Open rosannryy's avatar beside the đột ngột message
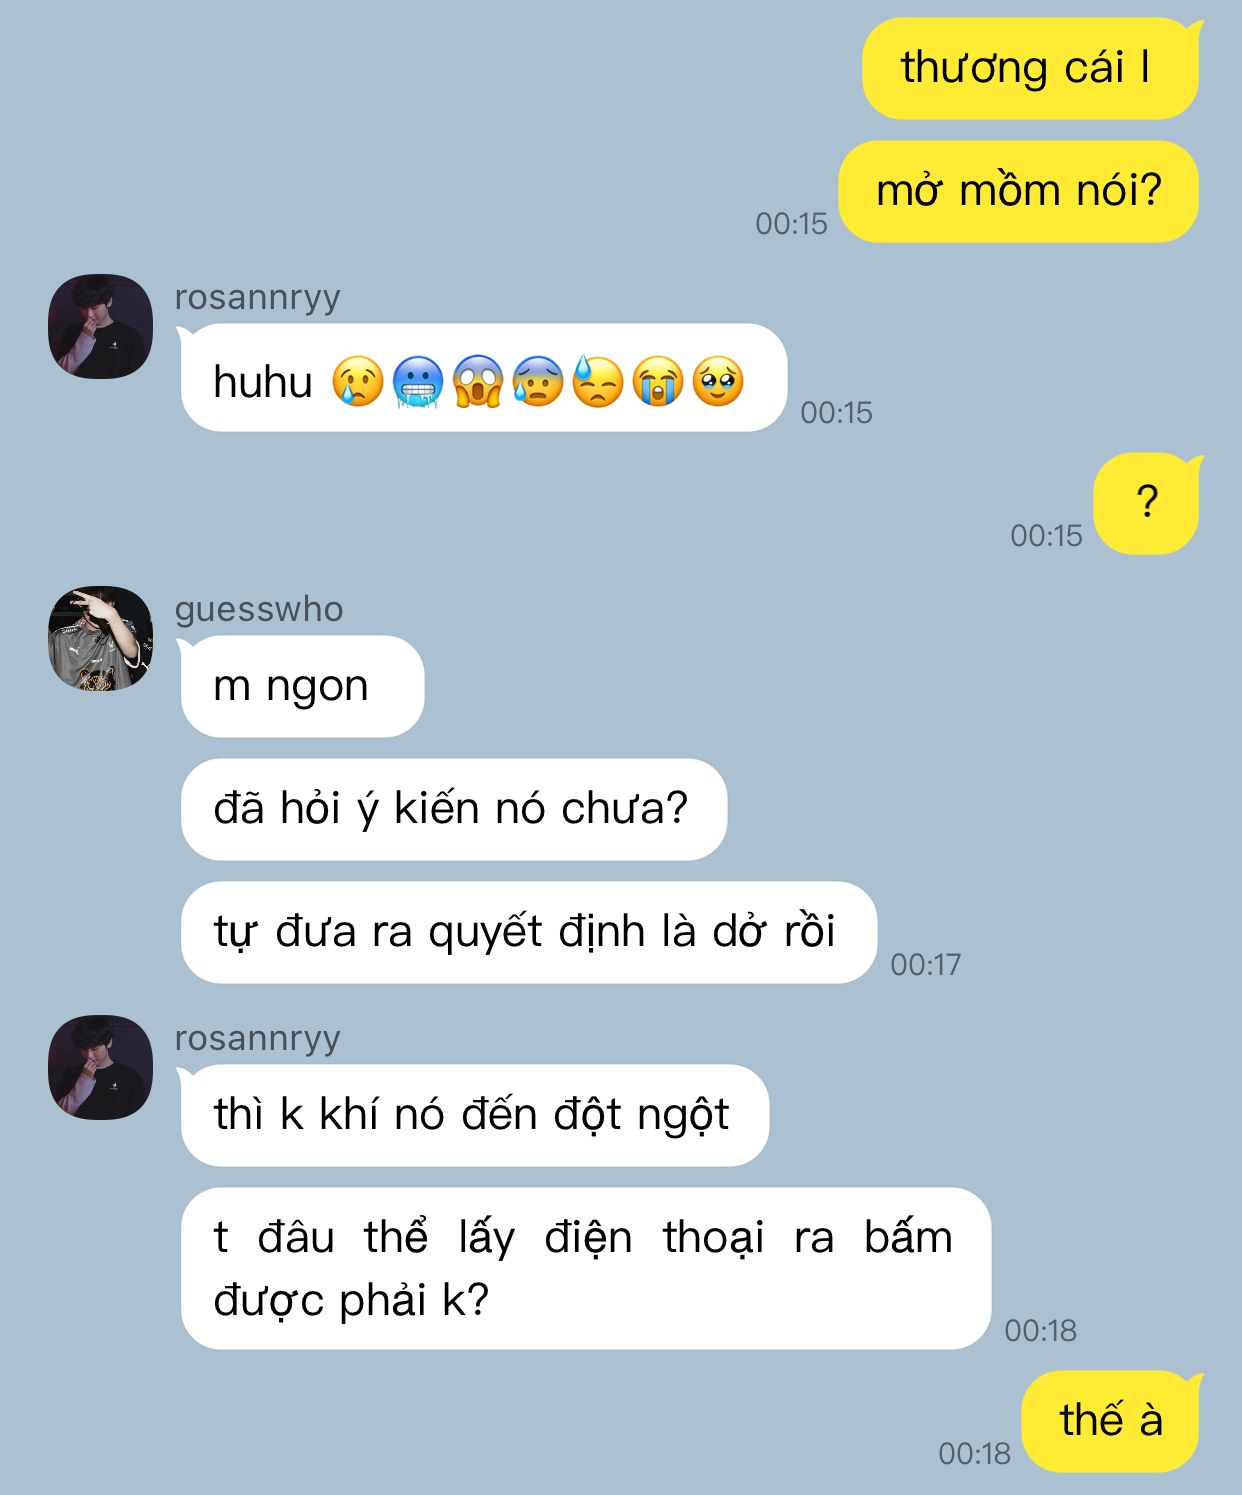Screen dimensions: 1242x1495 point(100,1067)
